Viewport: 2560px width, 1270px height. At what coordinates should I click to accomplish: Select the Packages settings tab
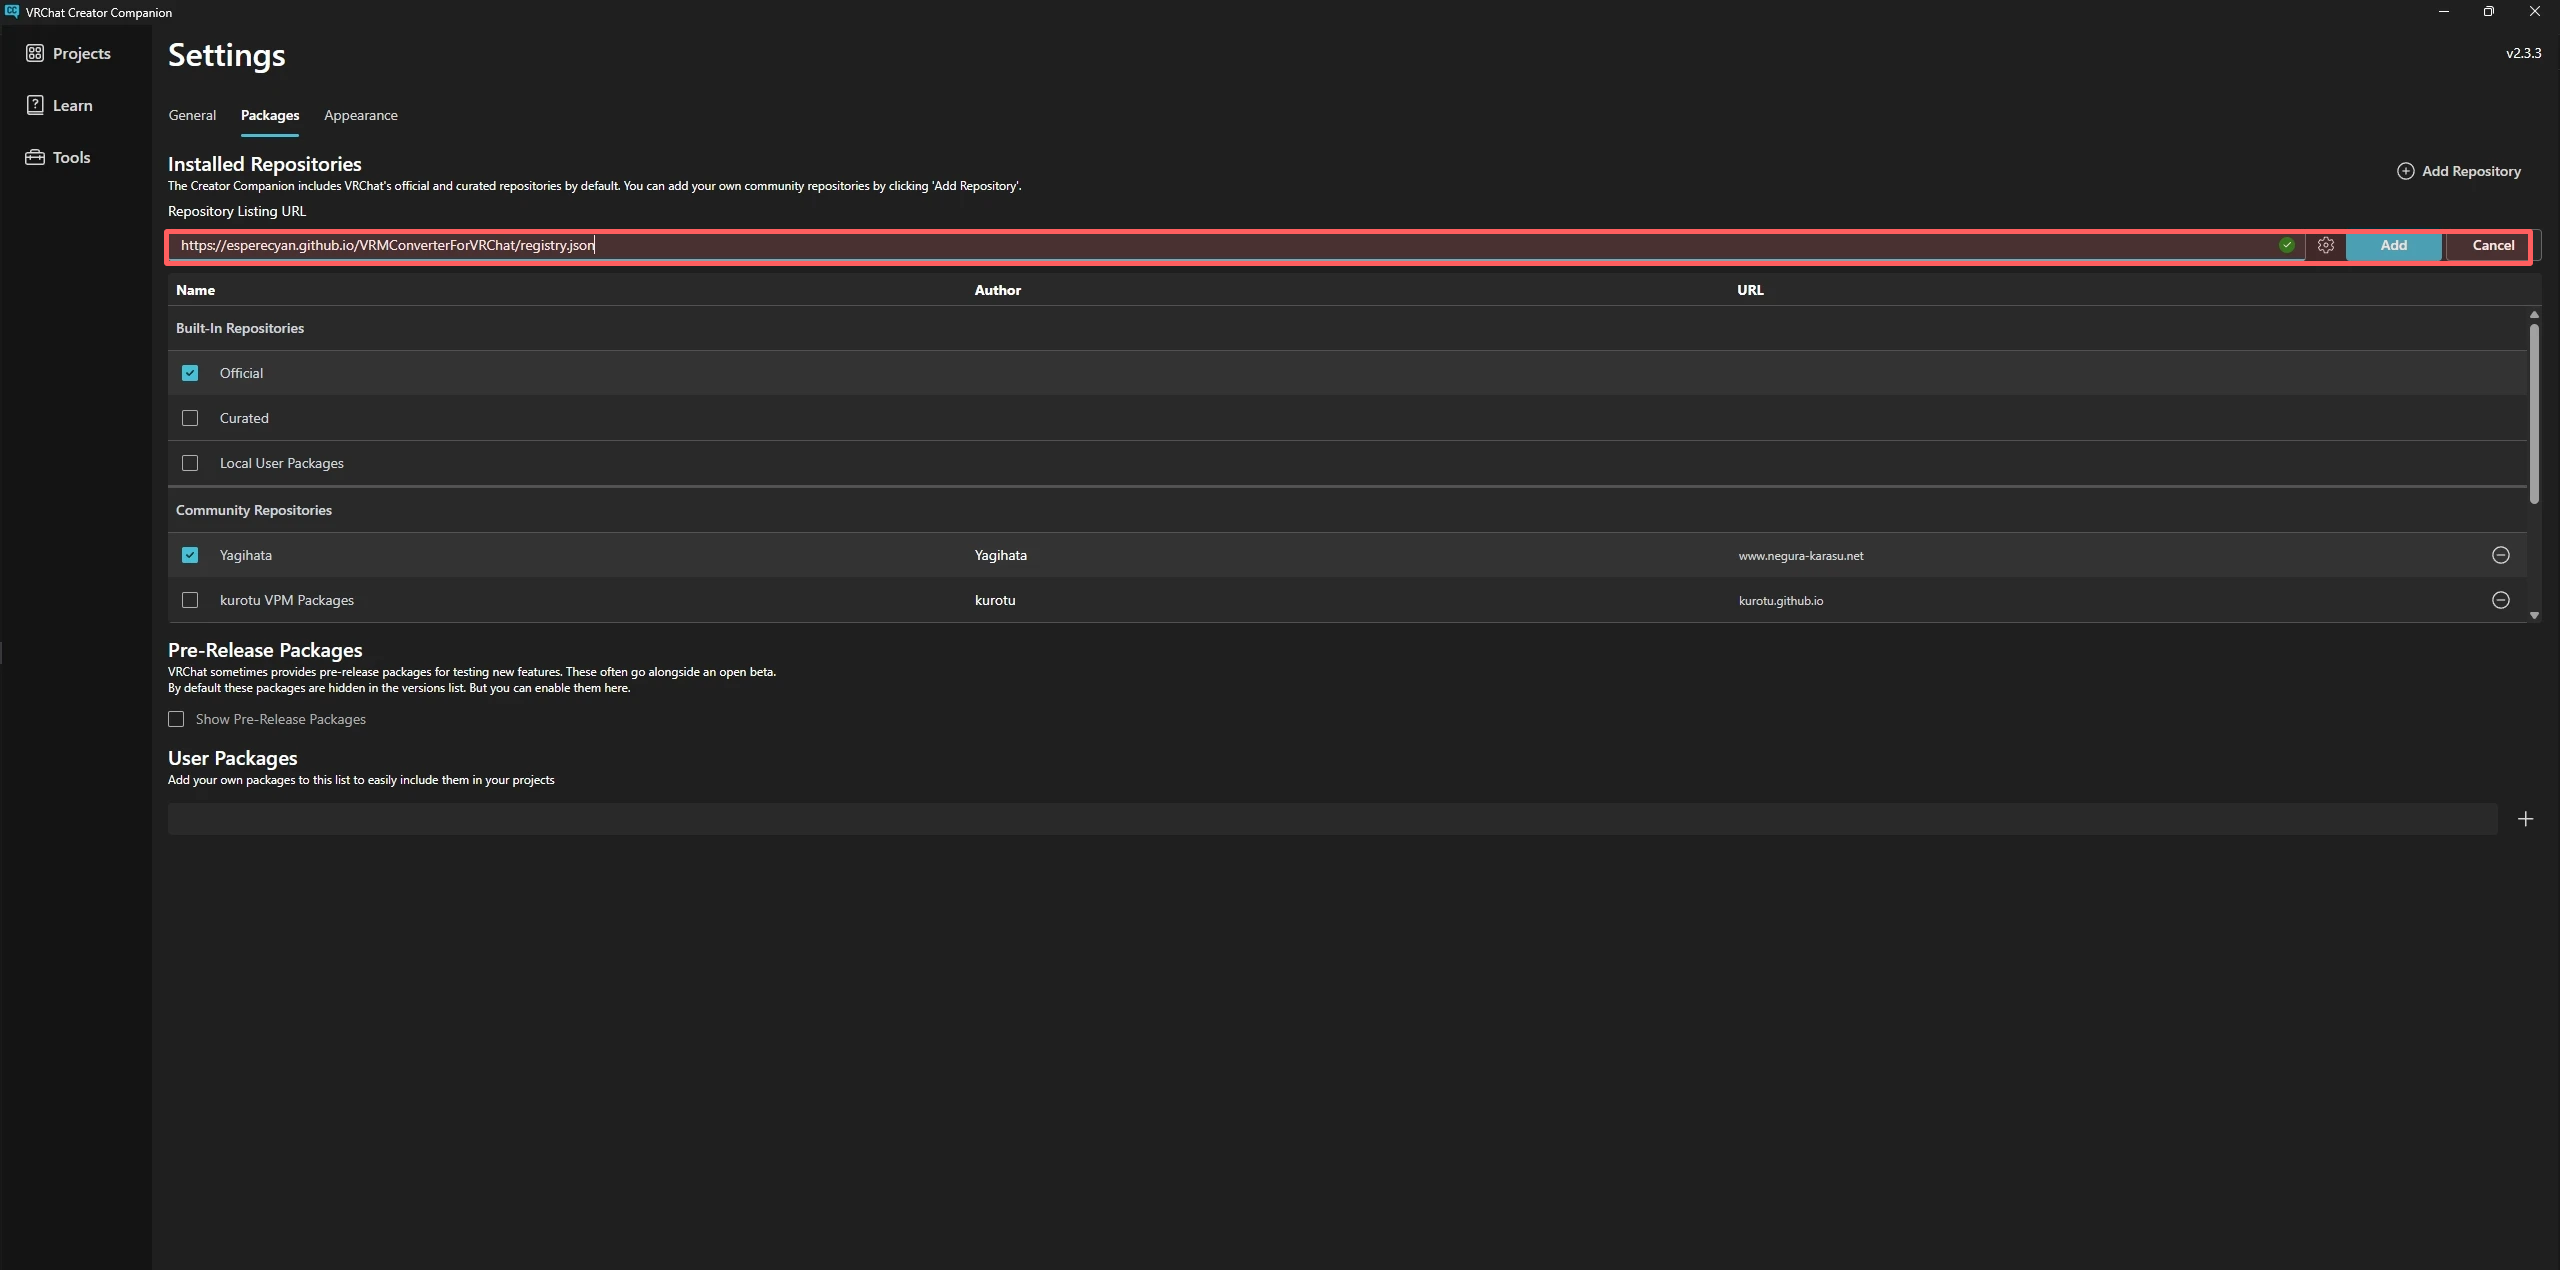[x=270, y=115]
